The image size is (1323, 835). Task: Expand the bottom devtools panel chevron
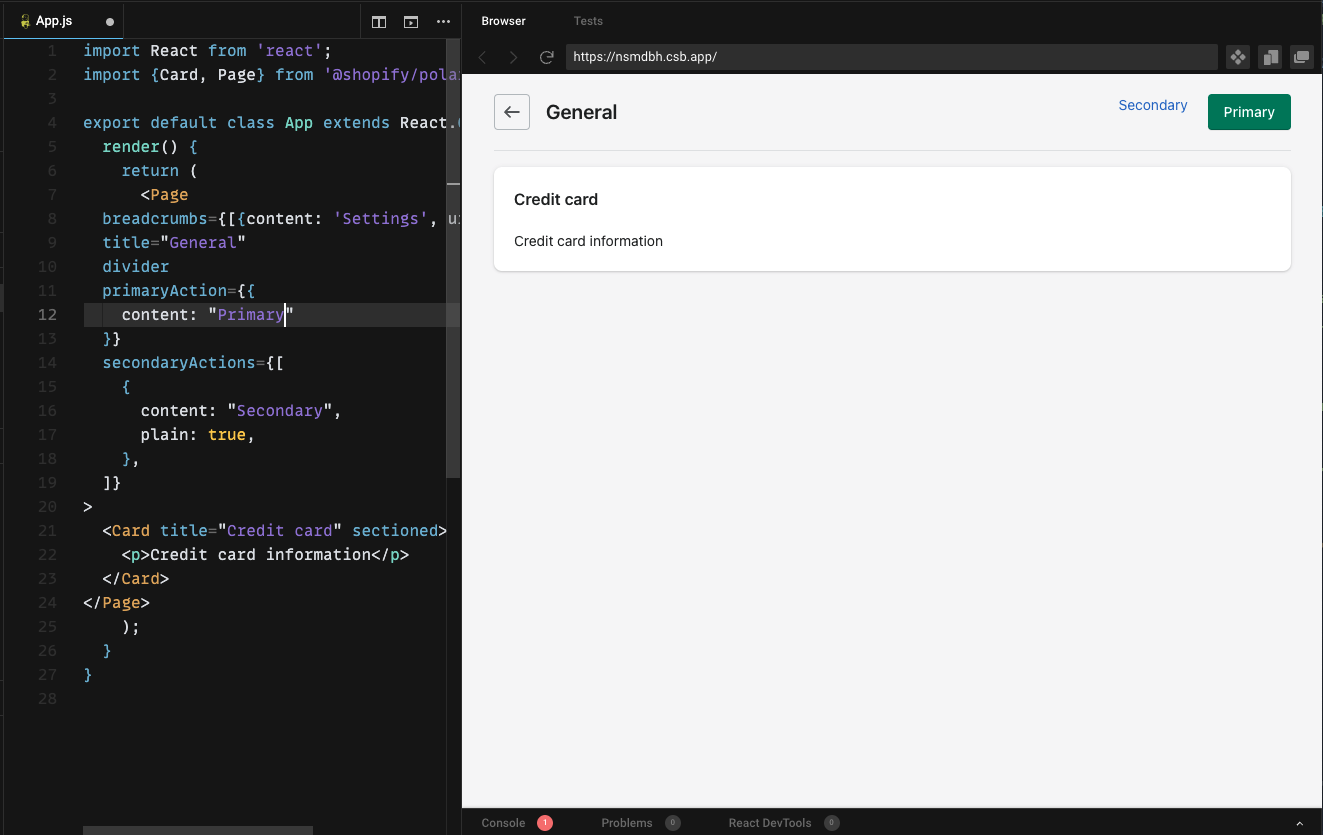point(1300,823)
